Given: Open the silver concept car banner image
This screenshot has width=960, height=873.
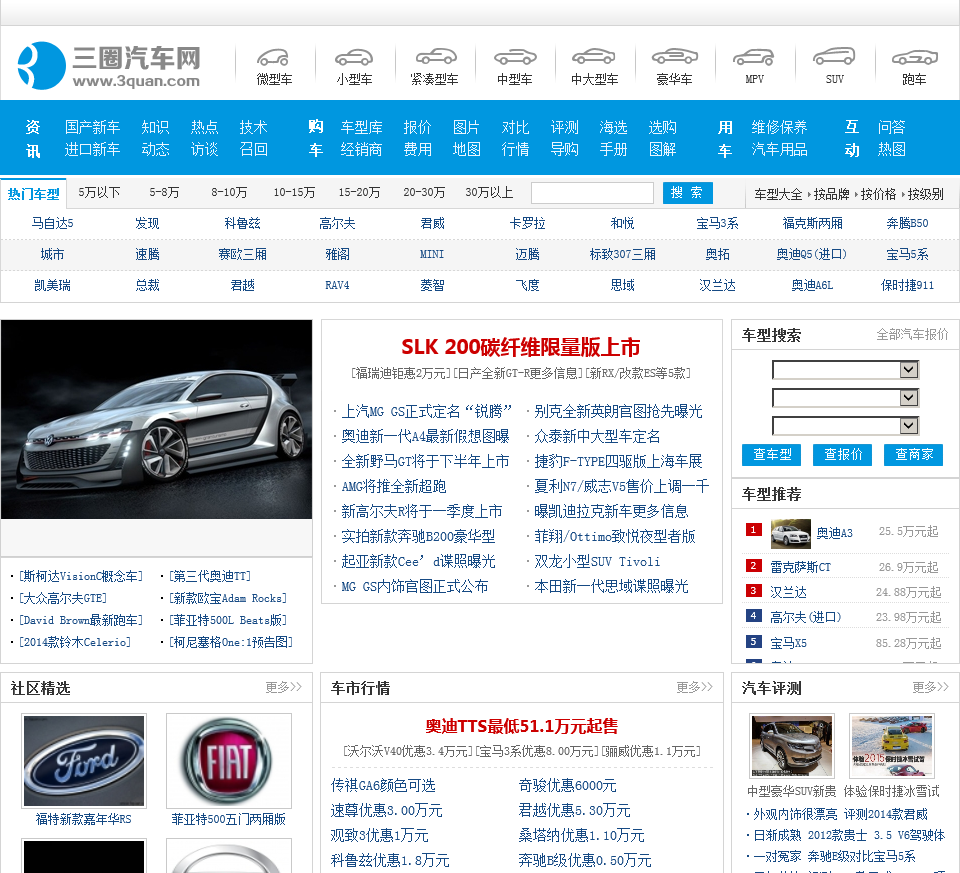Looking at the screenshot, I should [156, 419].
